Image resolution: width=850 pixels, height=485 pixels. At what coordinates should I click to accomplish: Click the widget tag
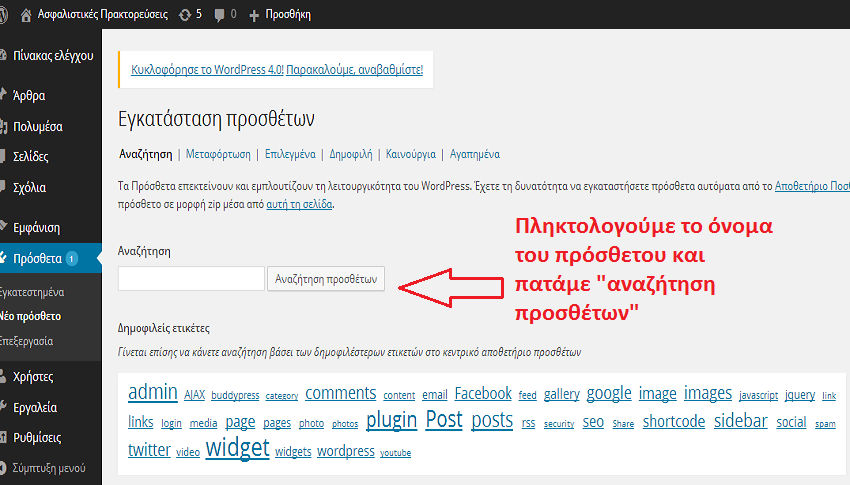coord(237,448)
